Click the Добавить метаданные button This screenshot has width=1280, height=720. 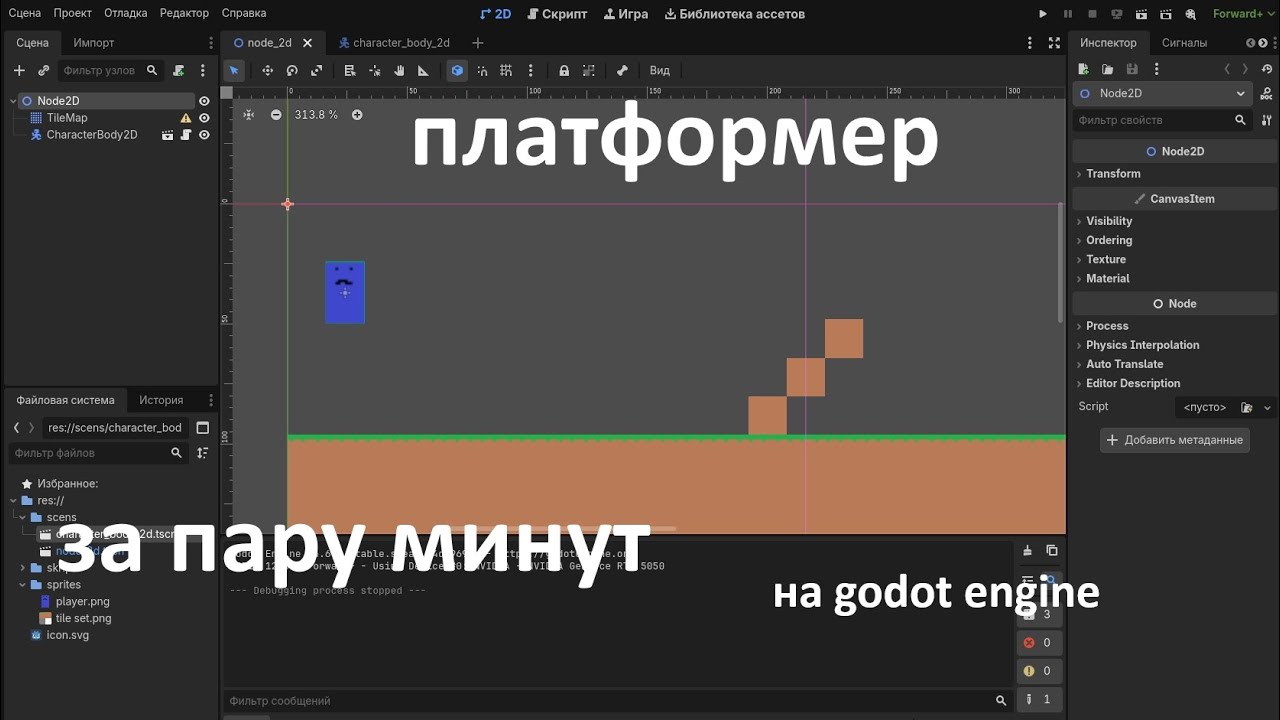[1175, 440]
